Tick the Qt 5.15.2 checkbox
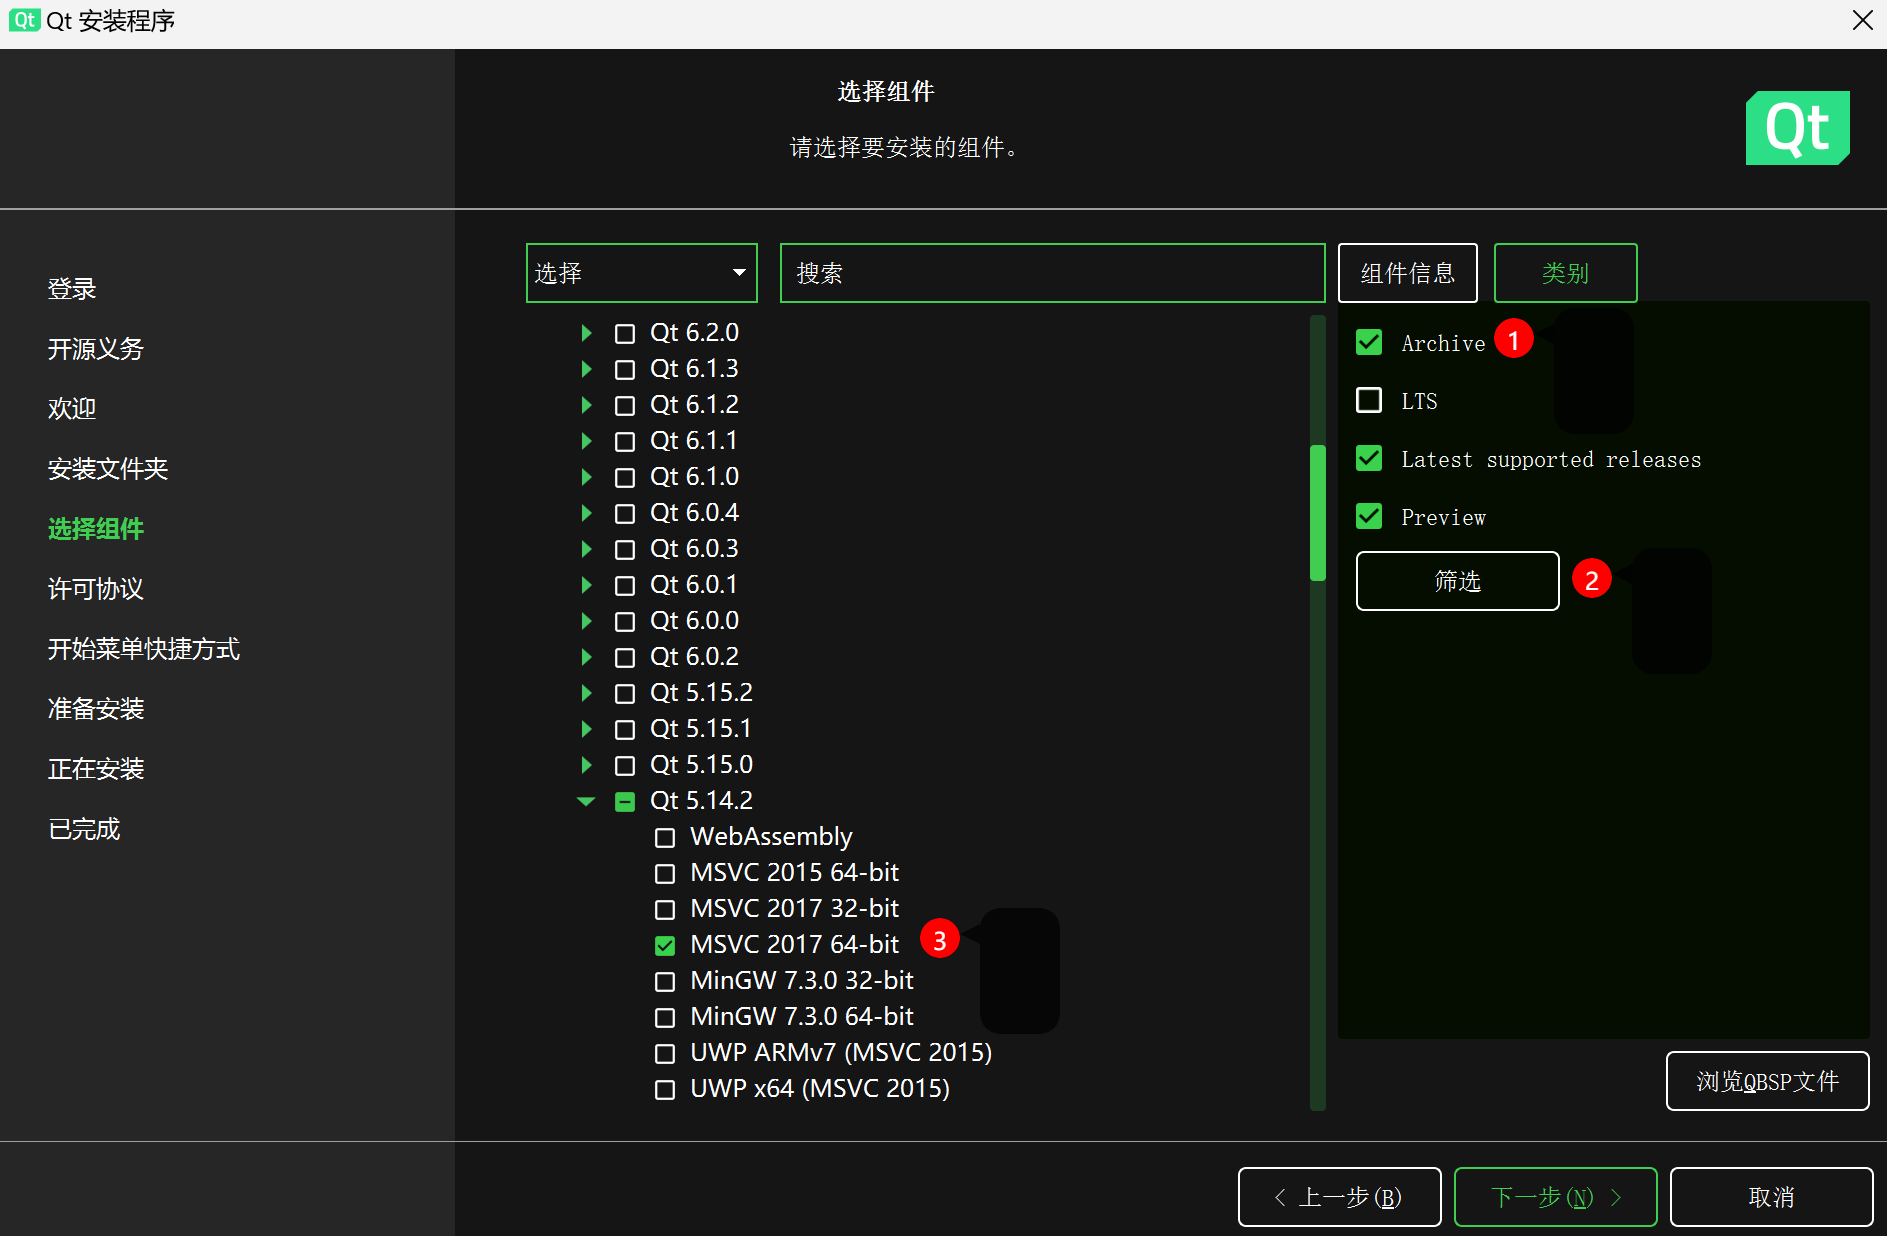This screenshot has height=1236, width=1887. coord(625,693)
